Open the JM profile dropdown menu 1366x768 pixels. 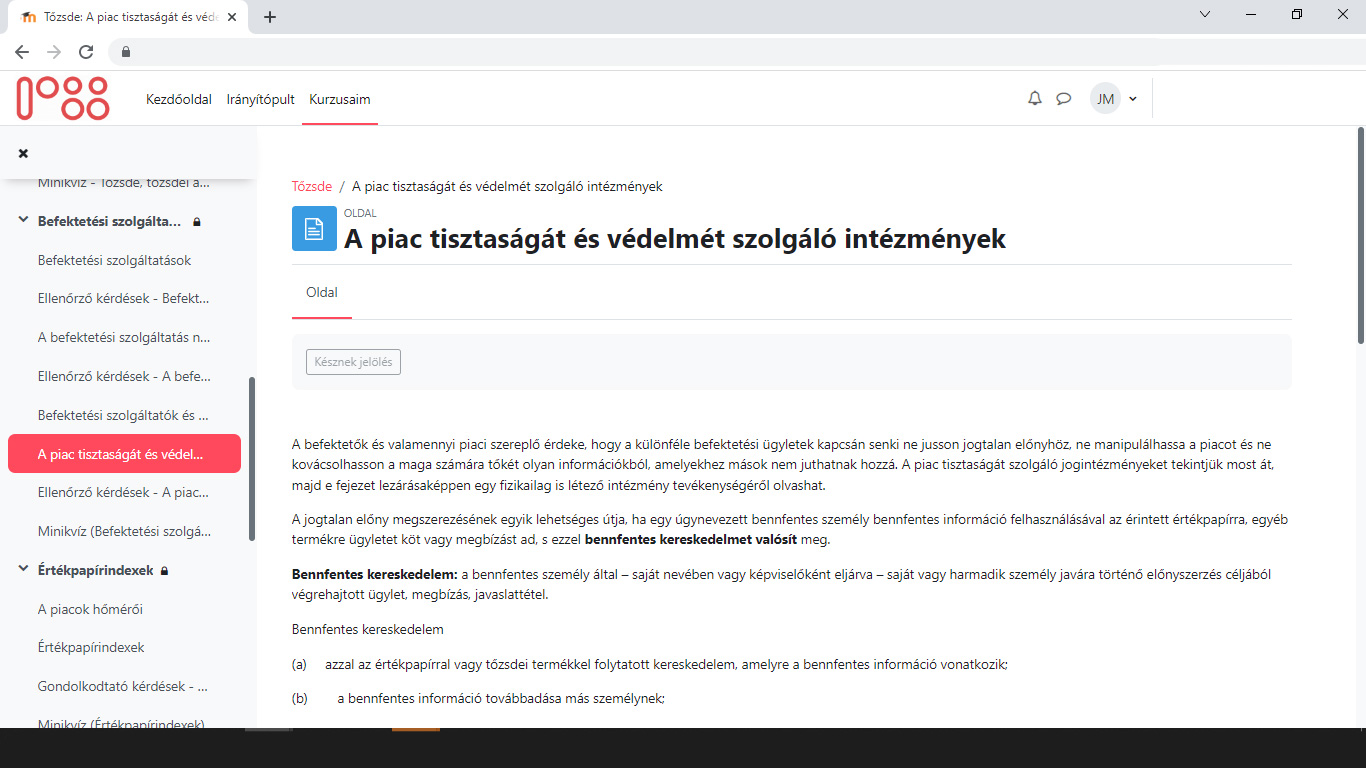point(1114,98)
